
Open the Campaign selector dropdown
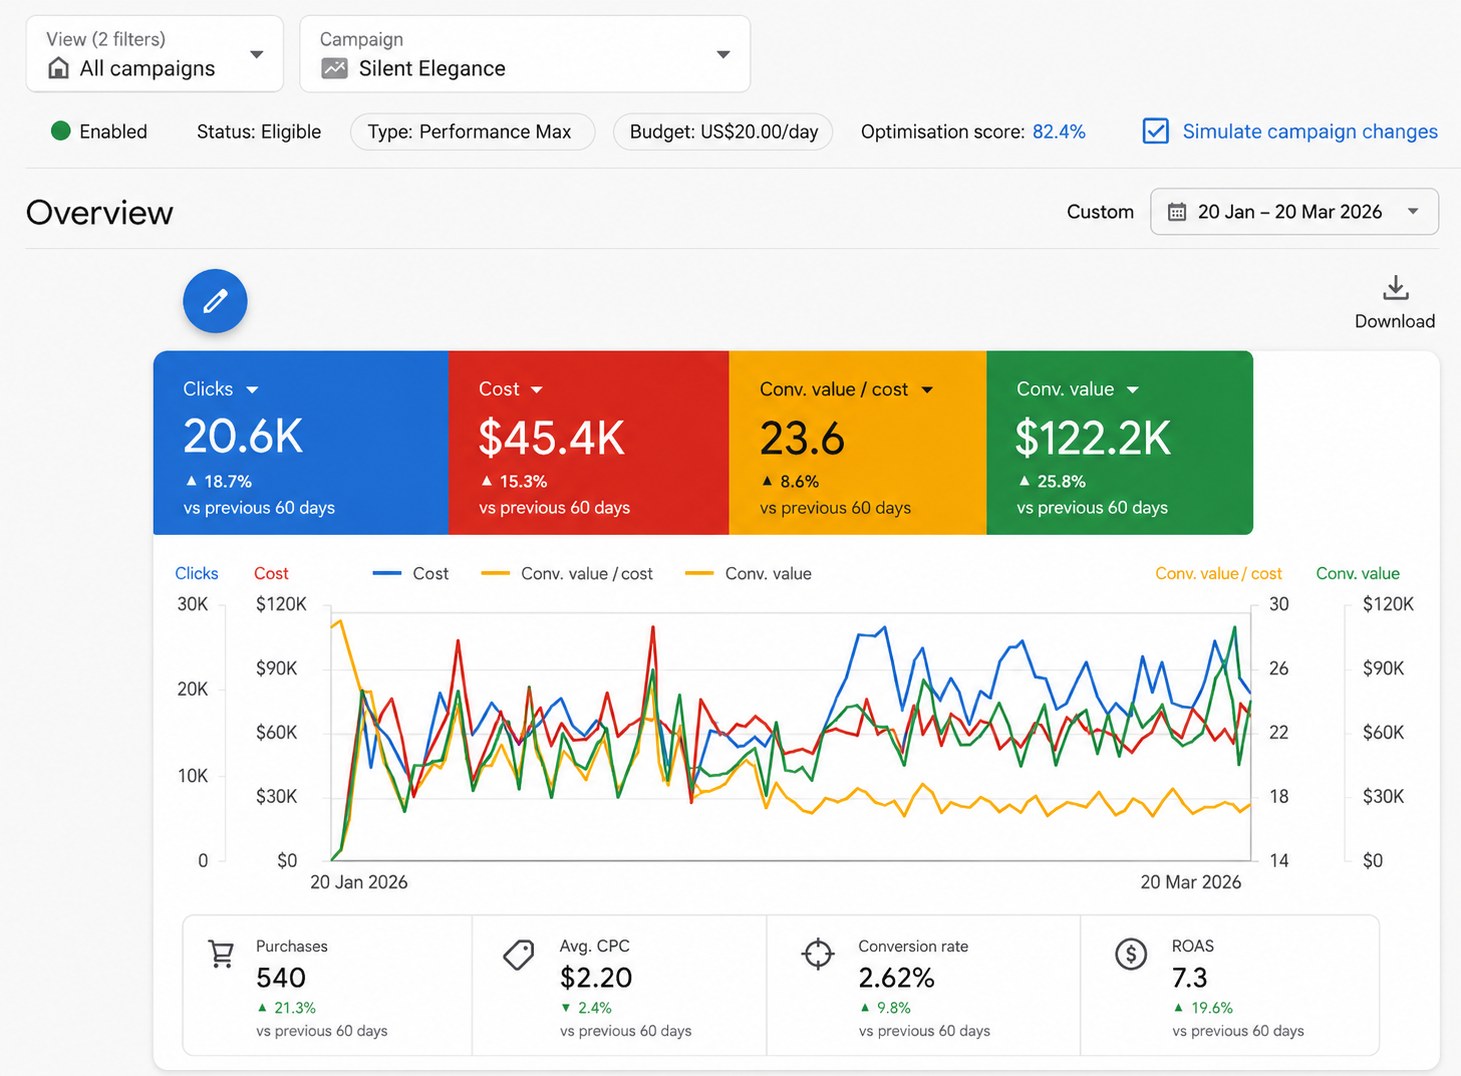525,54
